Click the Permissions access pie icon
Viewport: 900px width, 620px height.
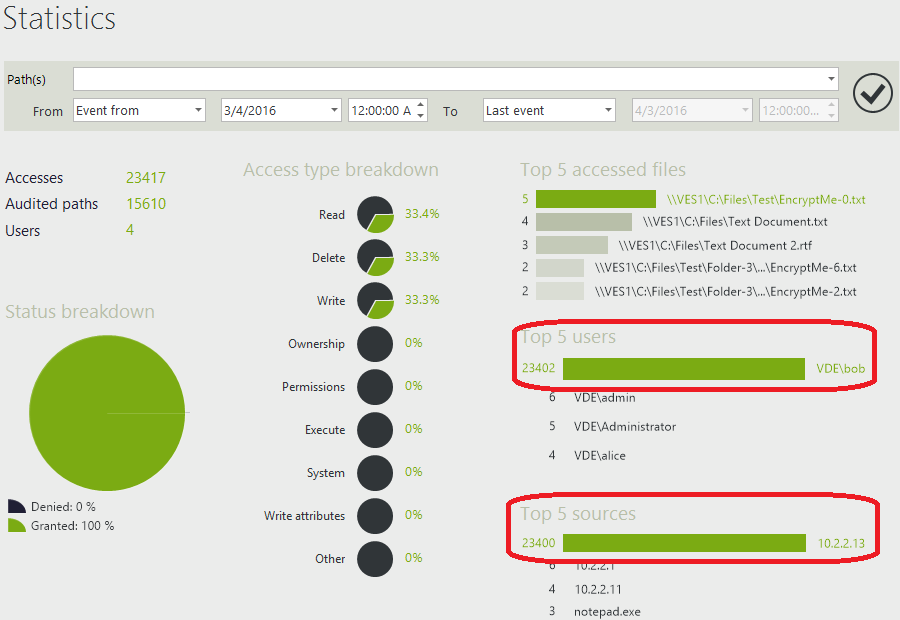pyautogui.click(x=375, y=387)
